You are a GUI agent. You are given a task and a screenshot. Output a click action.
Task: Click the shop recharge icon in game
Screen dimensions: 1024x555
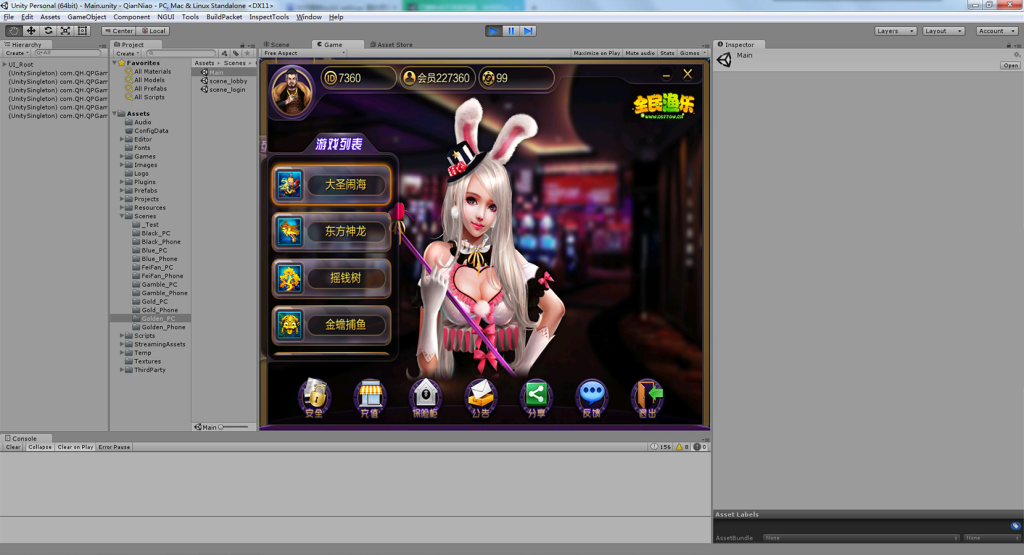coord(370,395)
